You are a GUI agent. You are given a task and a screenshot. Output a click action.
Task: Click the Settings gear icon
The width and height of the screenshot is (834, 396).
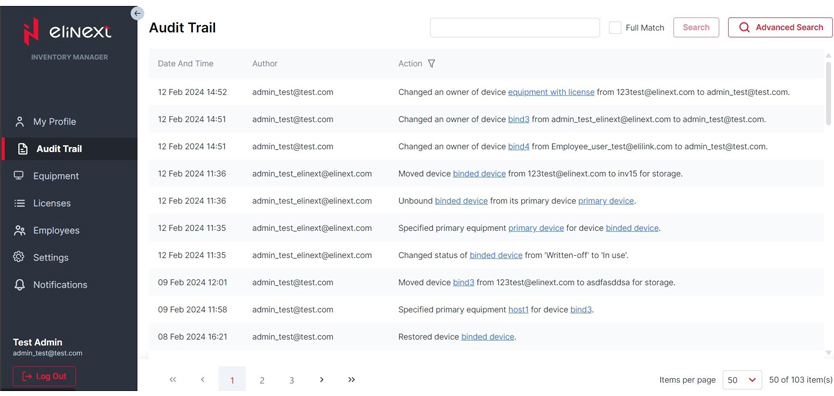click(x=19, y=257)
